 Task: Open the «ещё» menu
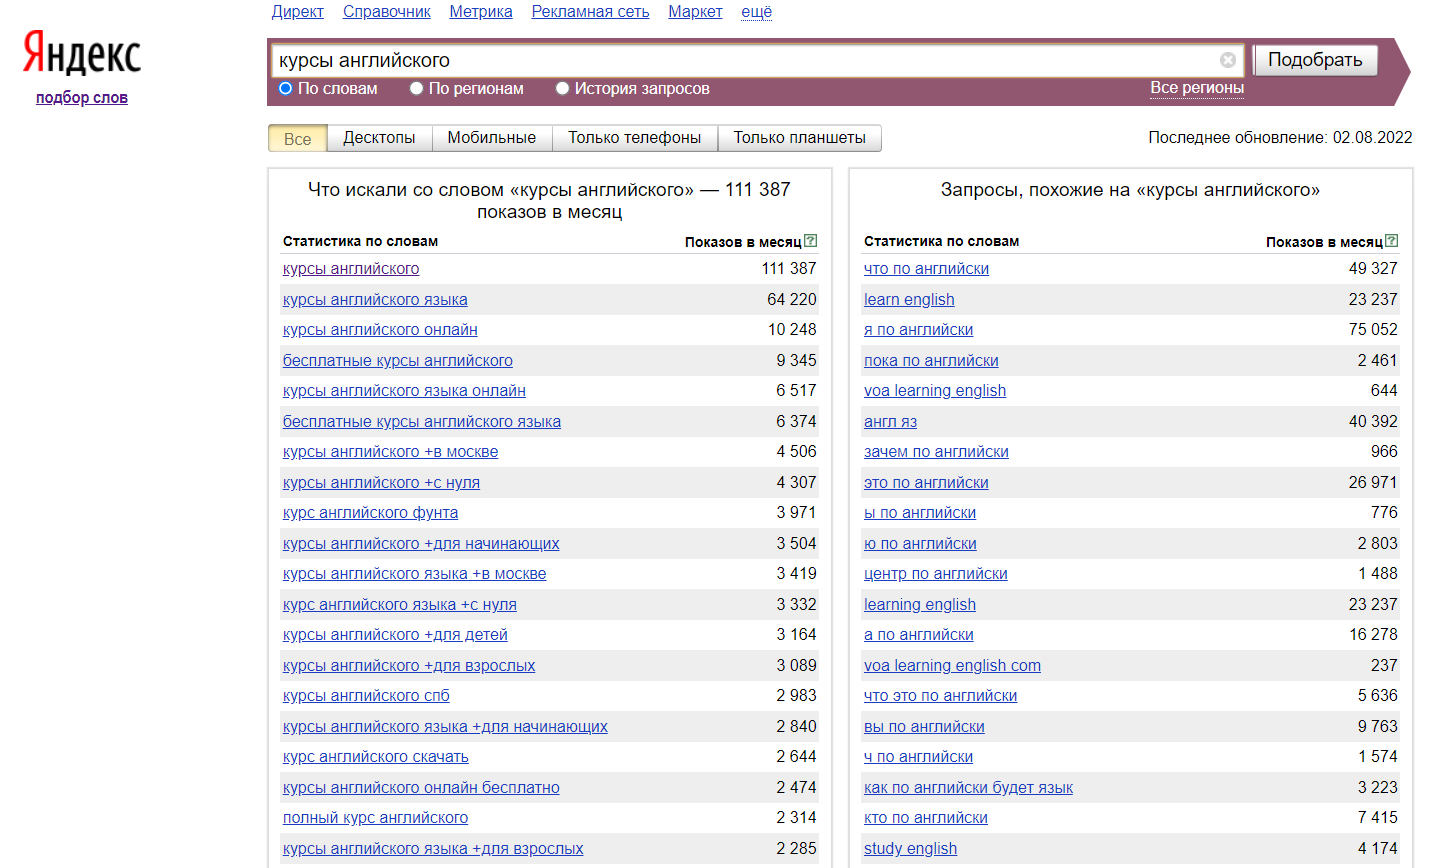[x=756, y=11]
